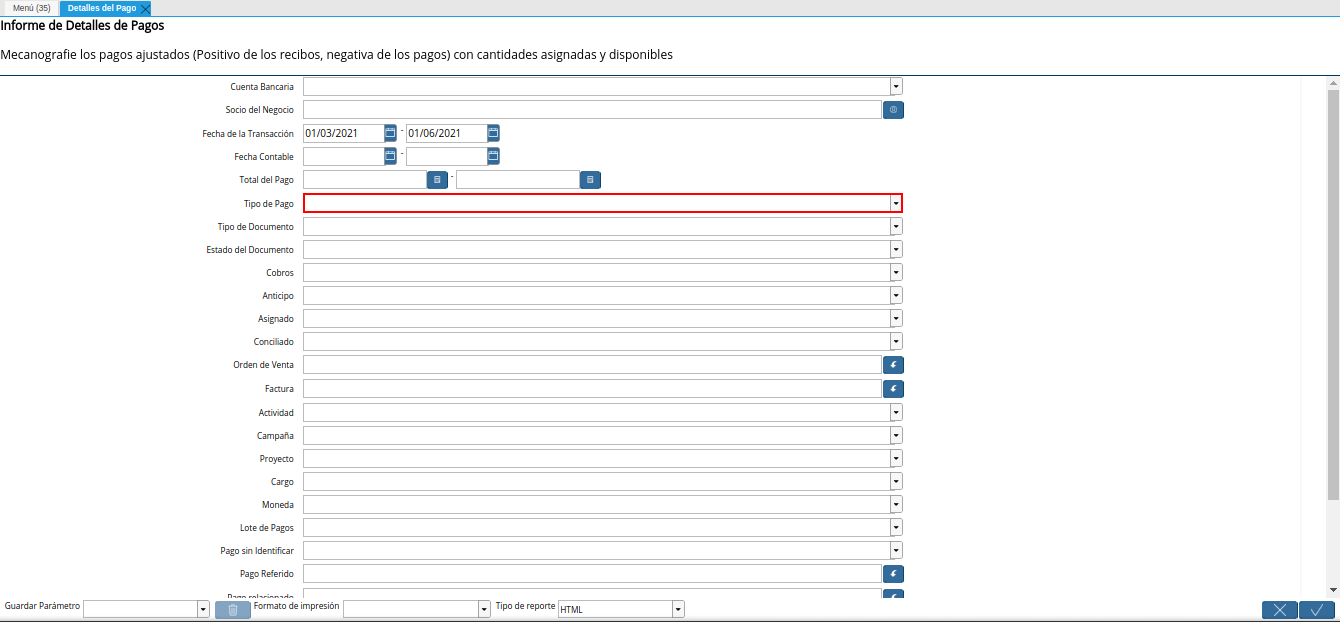1340x622 pixels.
Task: Focus the Total del Pago minimum field
Action: point(365,180)
